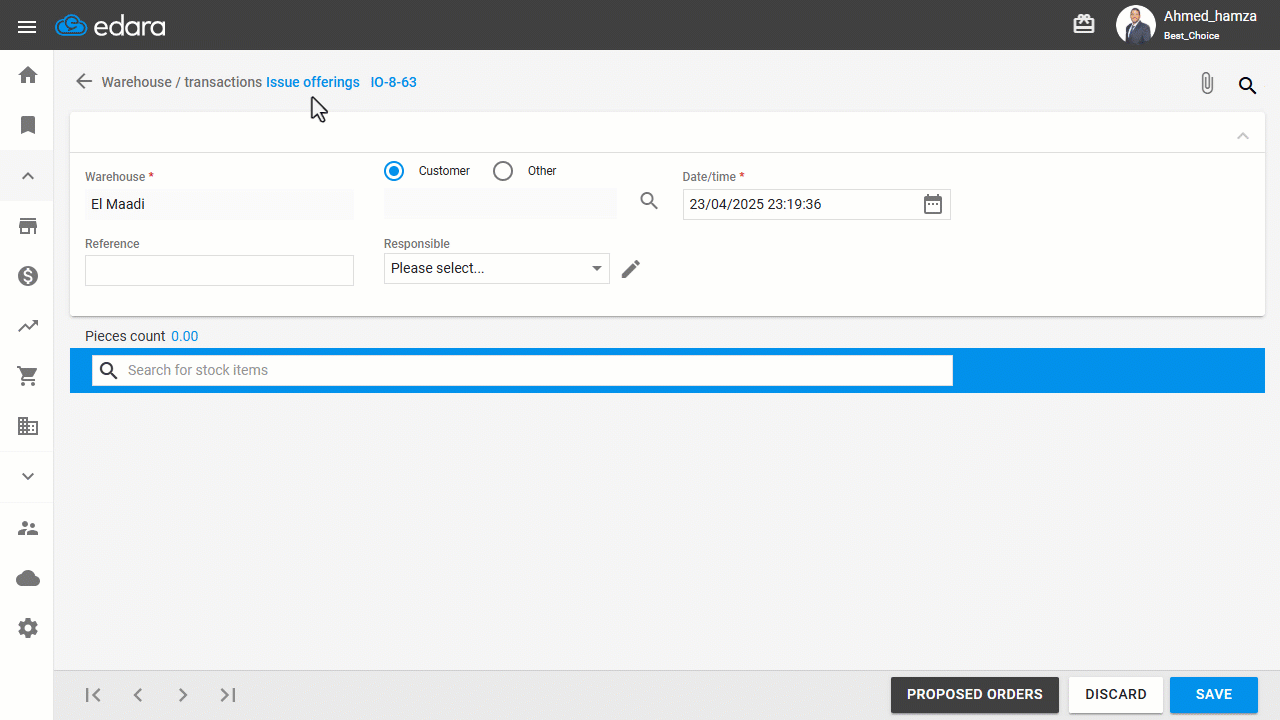Click the Date/time input field
1280x720 pixels.
[817, 204]
